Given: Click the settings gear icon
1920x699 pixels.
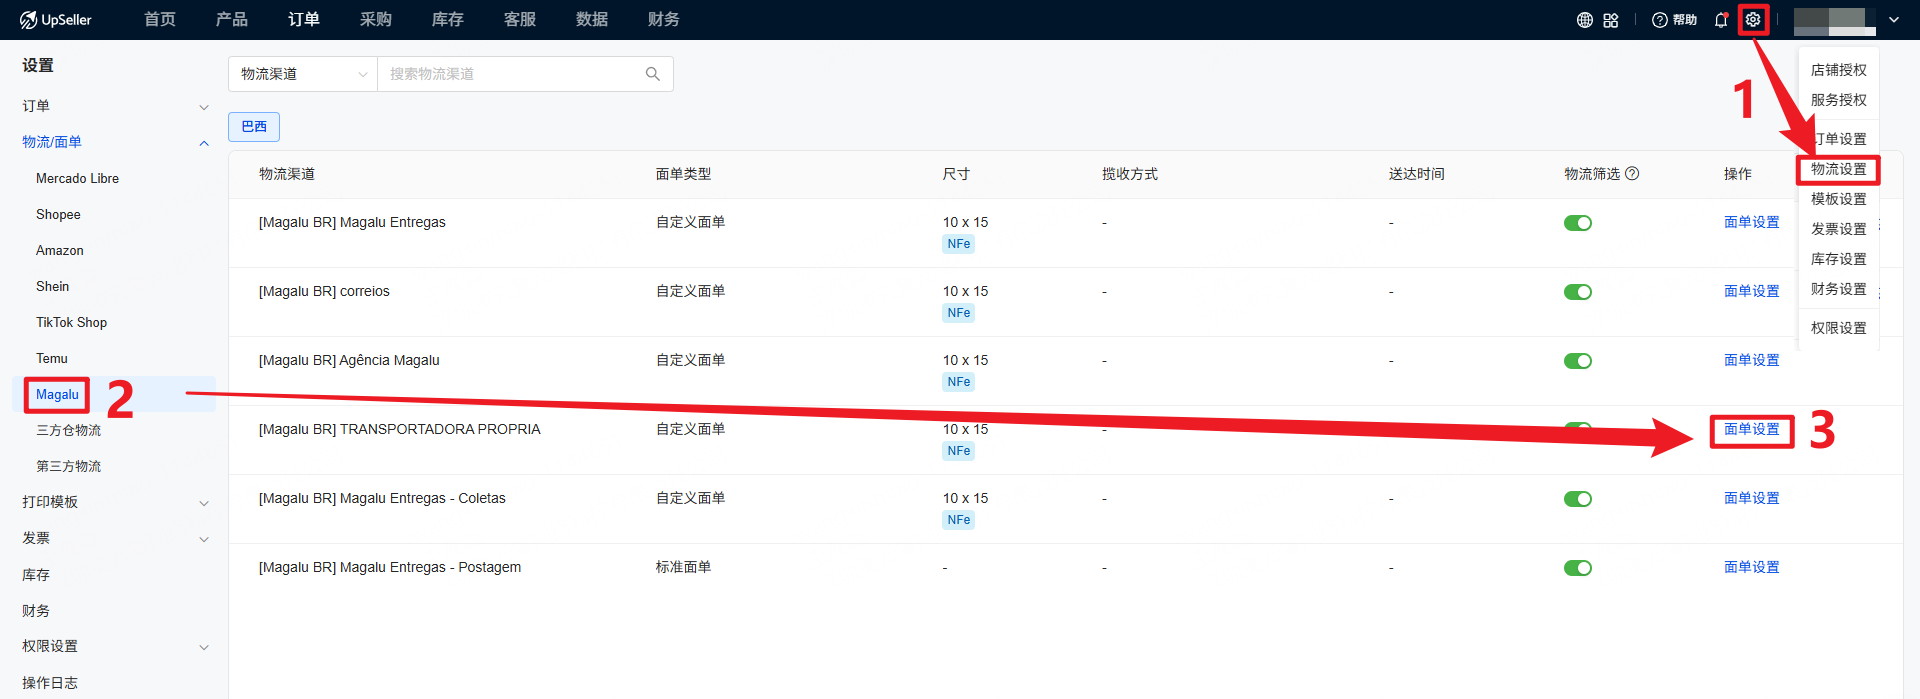Looking at the screenshot, I should (1753, 20).
